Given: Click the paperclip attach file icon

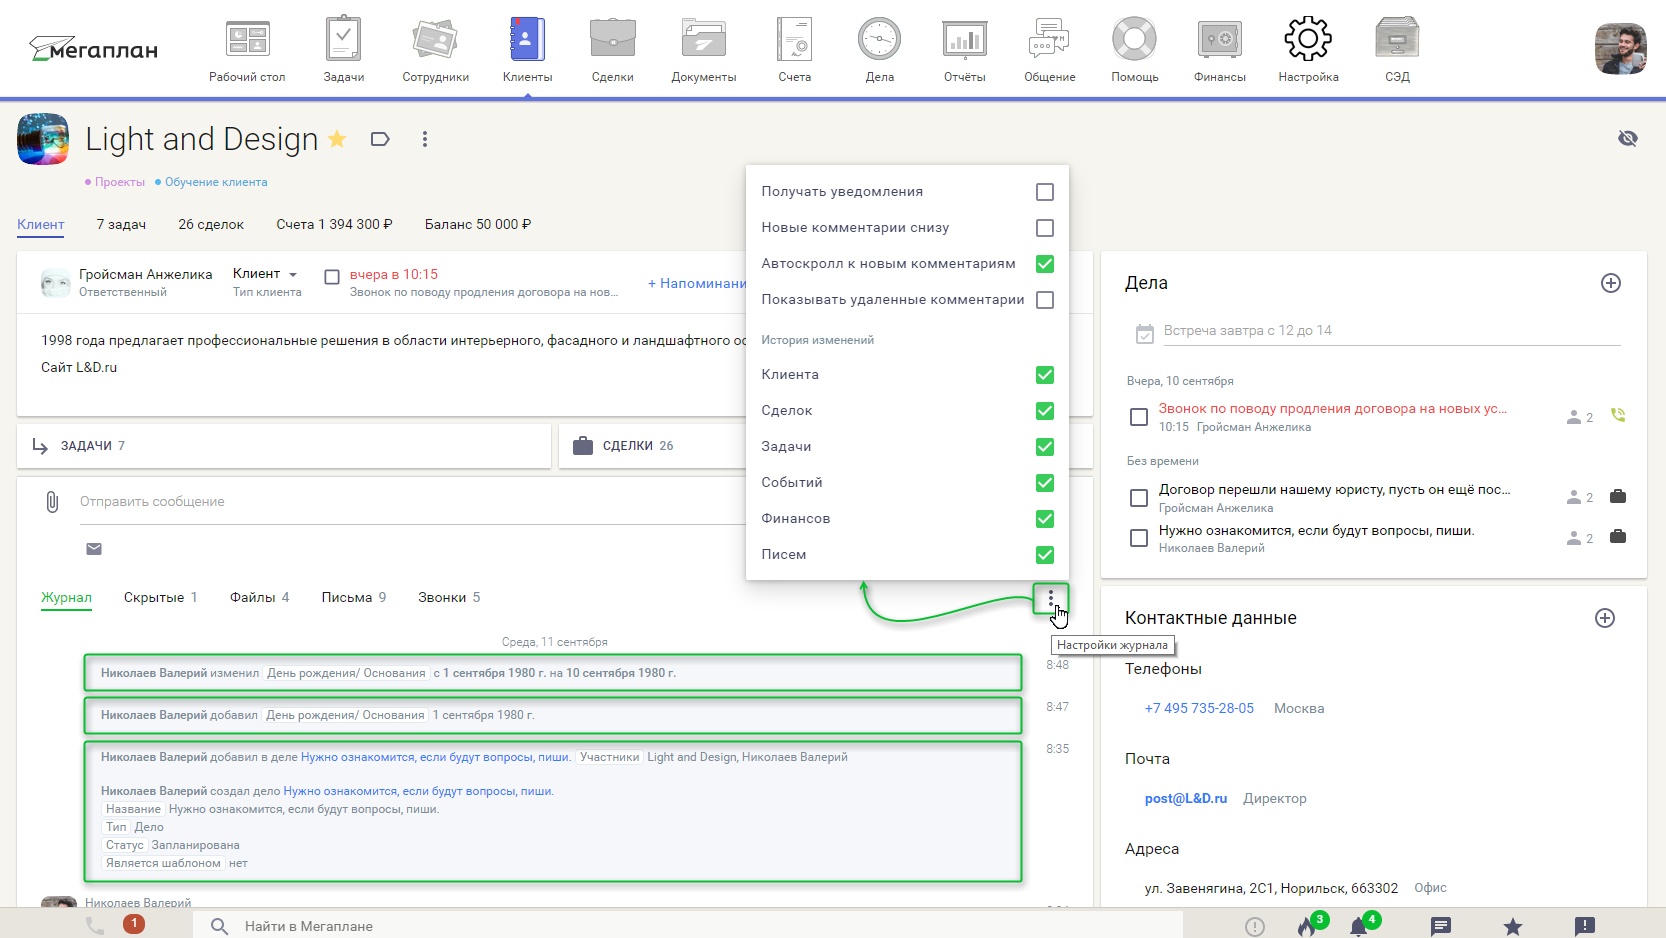Looking at the screenshot, I should click(52, 501).
